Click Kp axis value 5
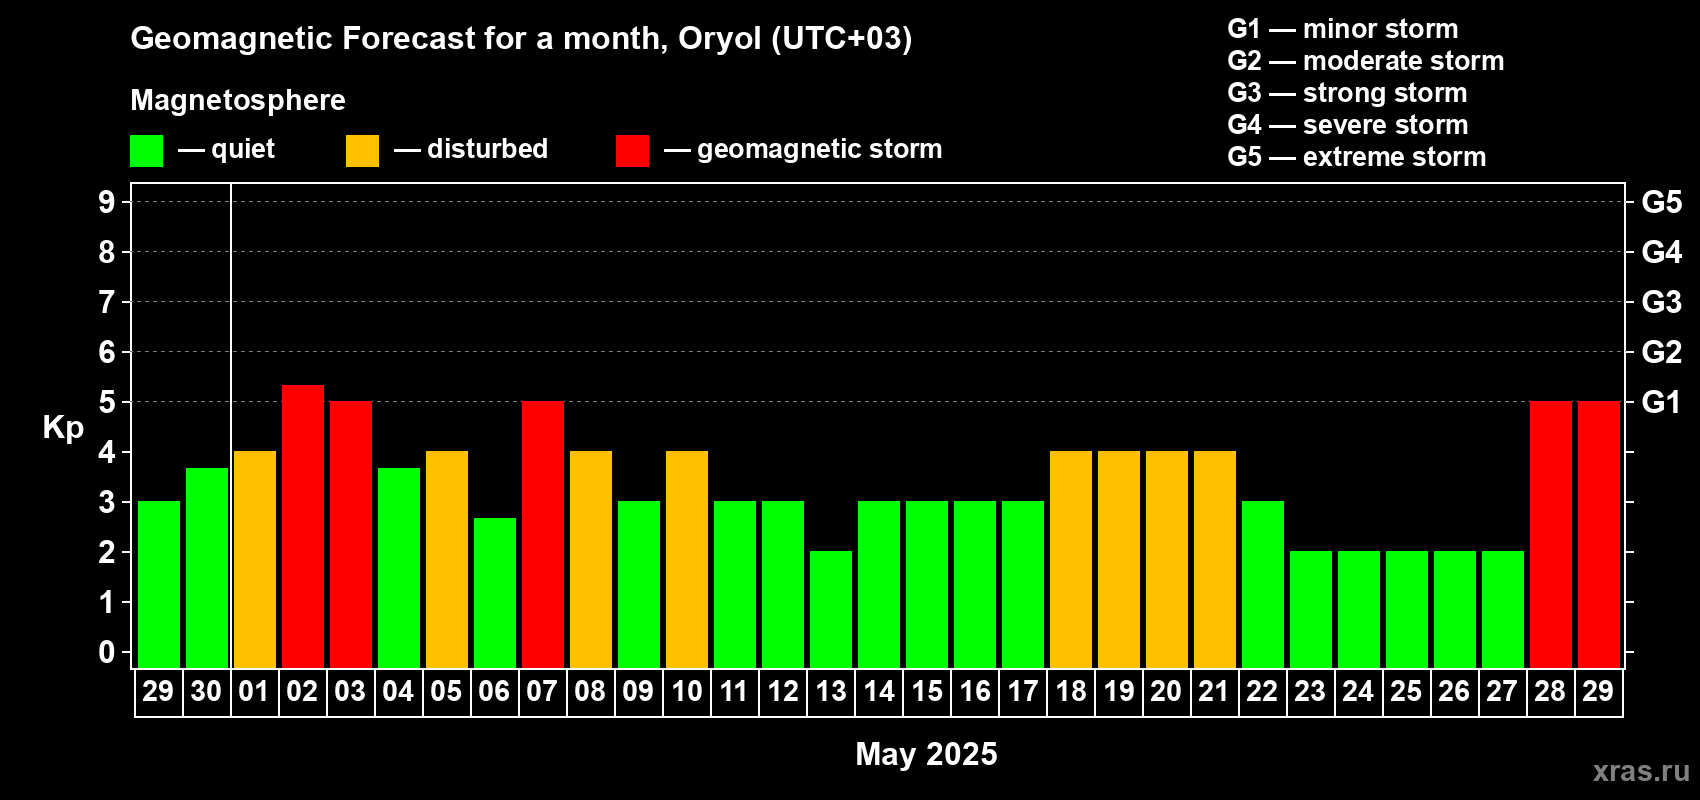The height and width of the screenshot is (800, 1700). click(107, 402)
